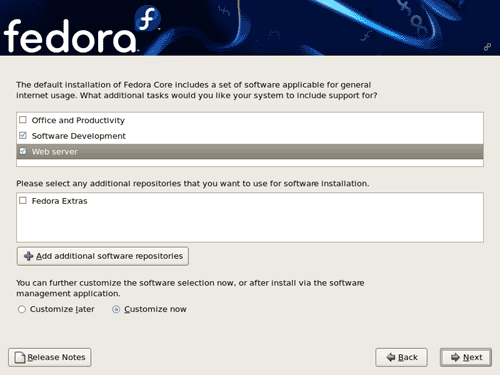
Task: Uncheck the Web server checkbox
Action: pyautogui.click(x=23, y=151)
